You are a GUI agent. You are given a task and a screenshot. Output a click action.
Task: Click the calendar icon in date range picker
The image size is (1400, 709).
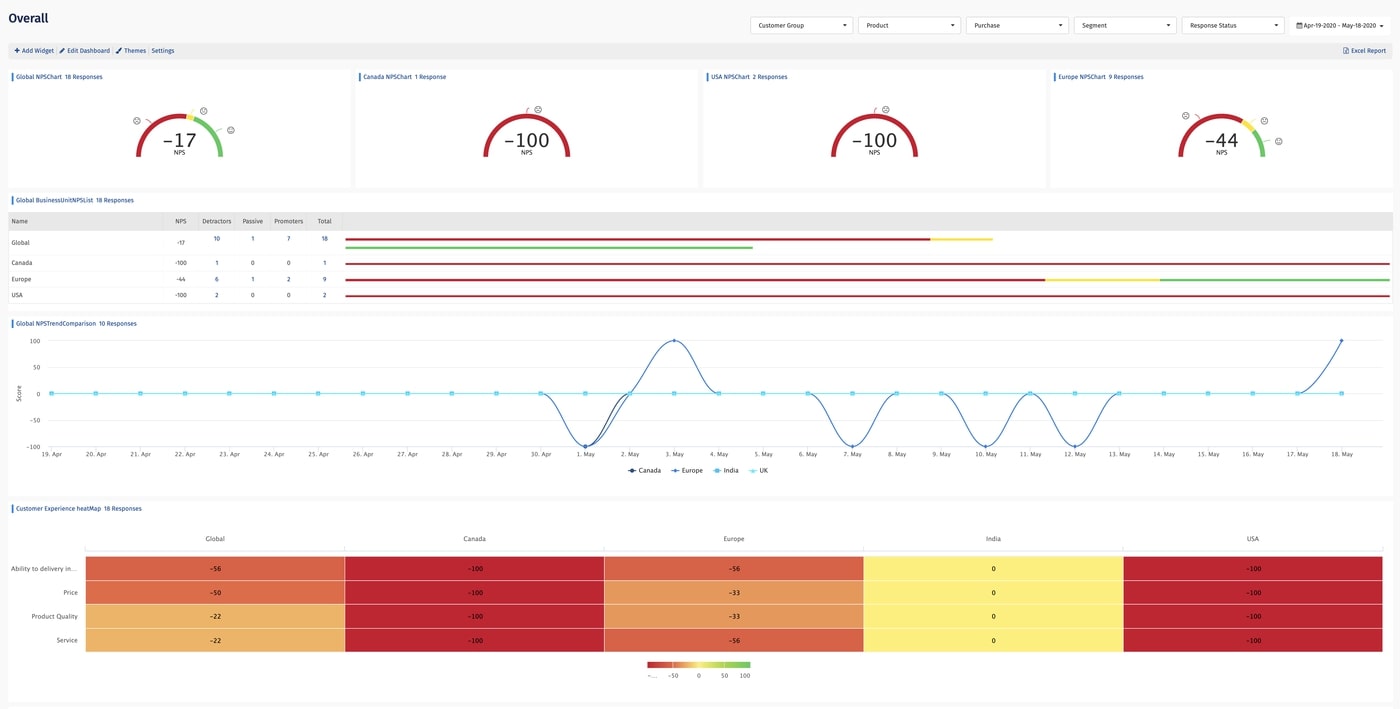pos(1298,26)
